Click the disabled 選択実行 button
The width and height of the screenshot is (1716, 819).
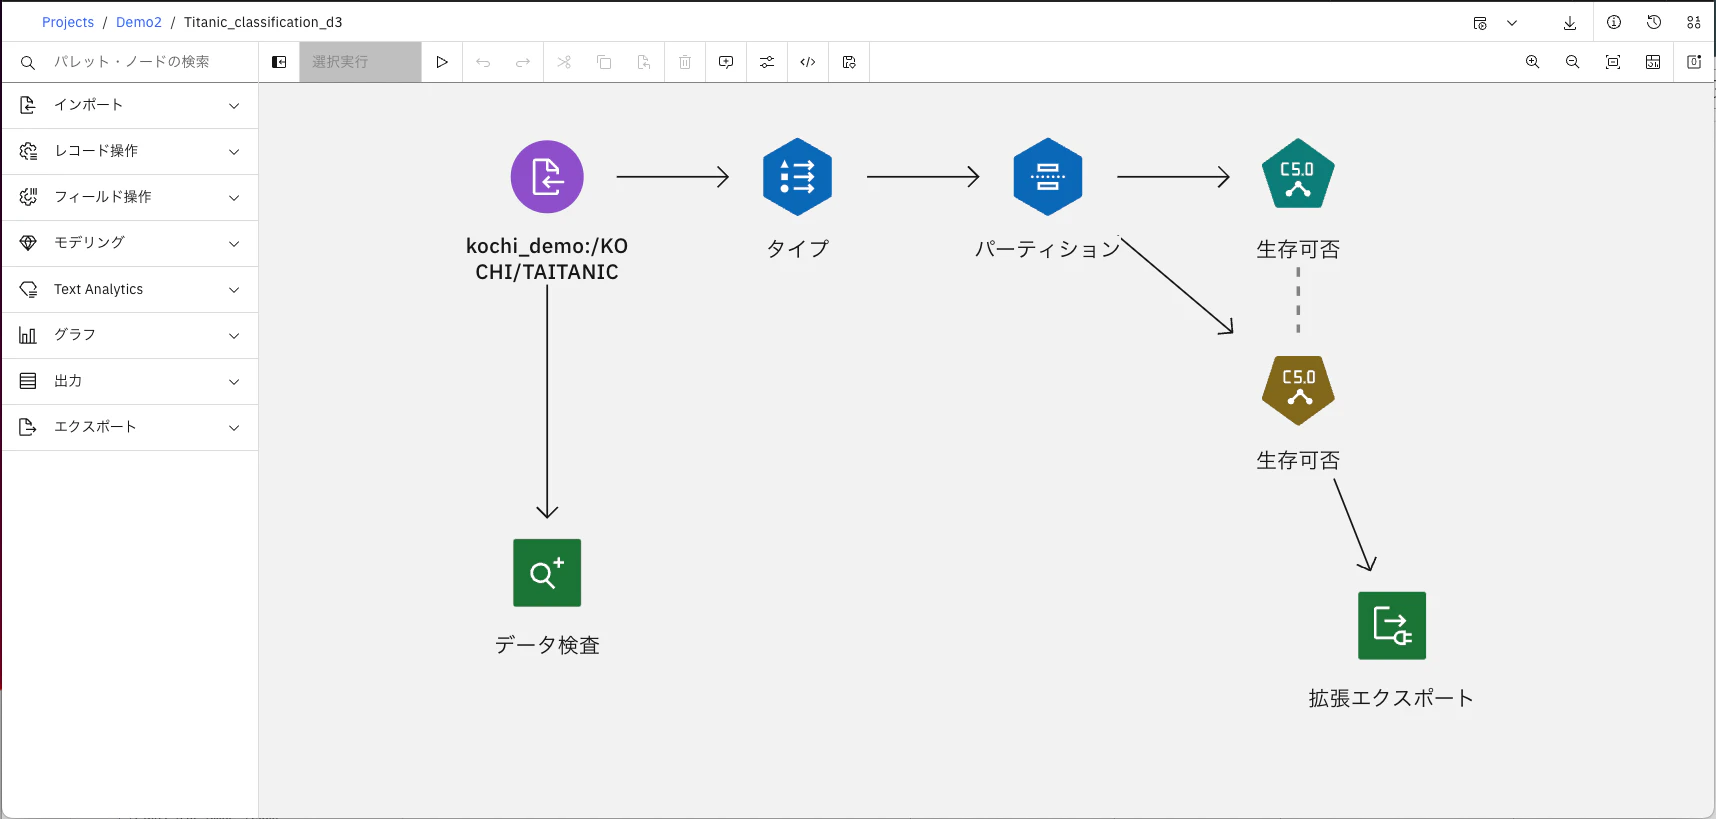coord(360,62)
